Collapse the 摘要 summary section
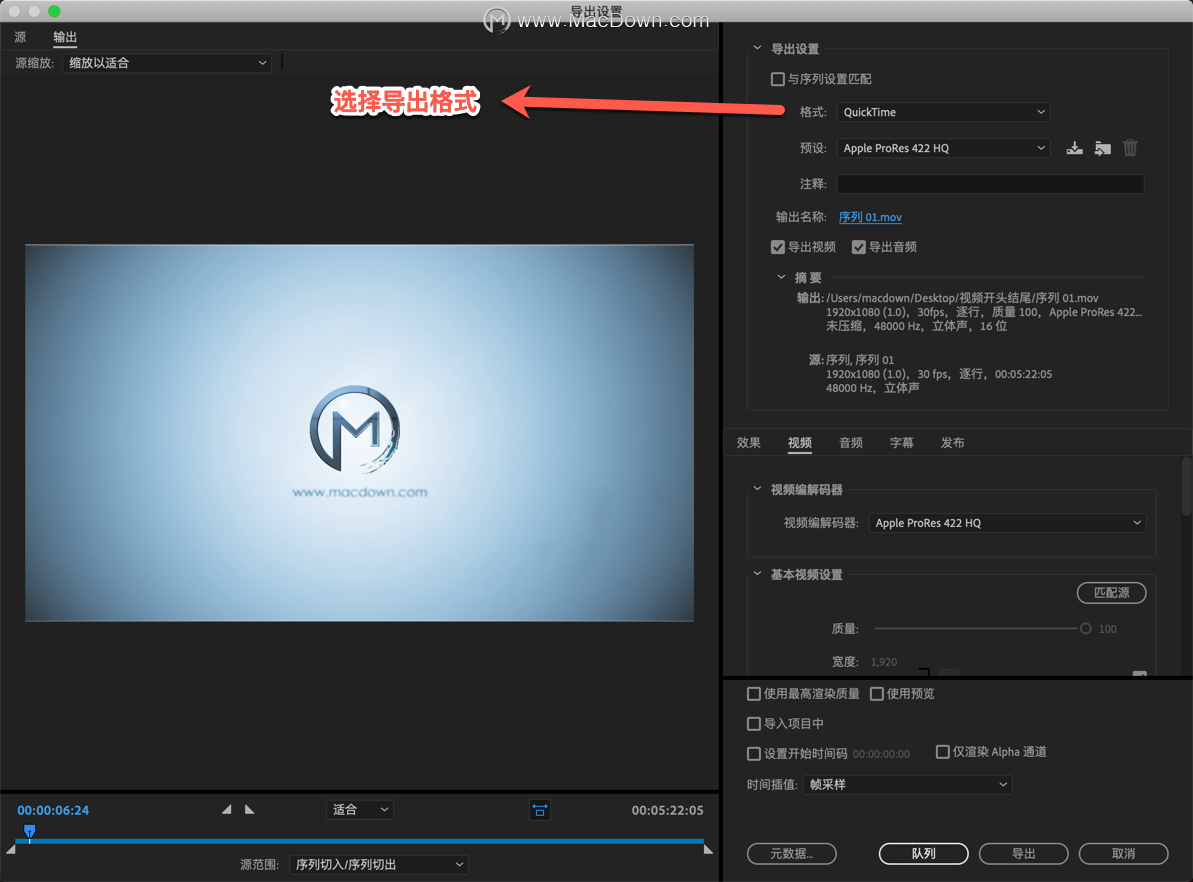Screen dimensions: 1193x882 (781, 277)
